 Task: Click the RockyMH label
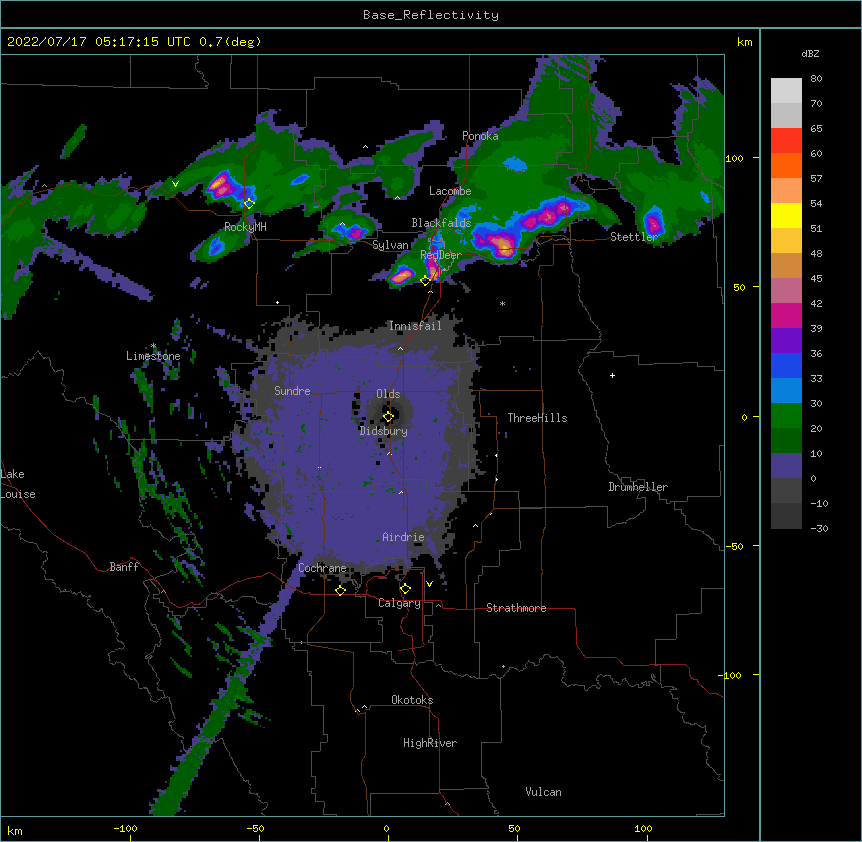pyautogui.click(x=245, y=227)
